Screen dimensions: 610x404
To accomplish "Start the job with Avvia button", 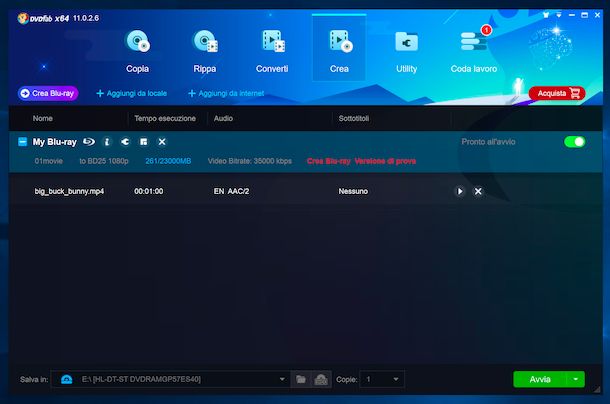I will [540, 379].
